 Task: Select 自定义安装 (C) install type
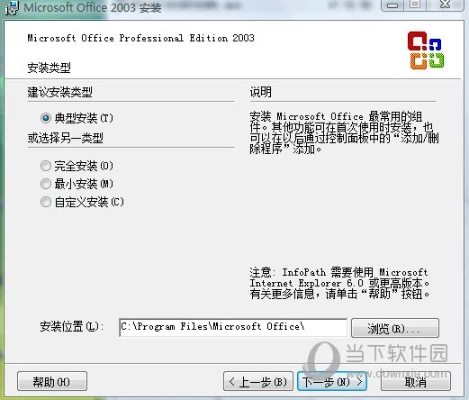coord(46,202)
